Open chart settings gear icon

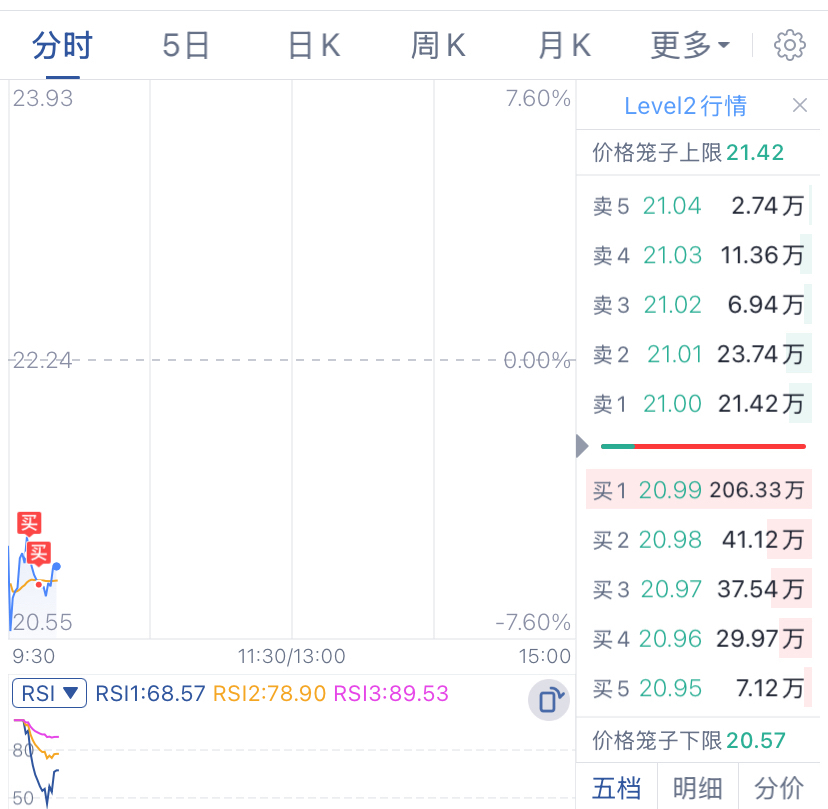789,45
